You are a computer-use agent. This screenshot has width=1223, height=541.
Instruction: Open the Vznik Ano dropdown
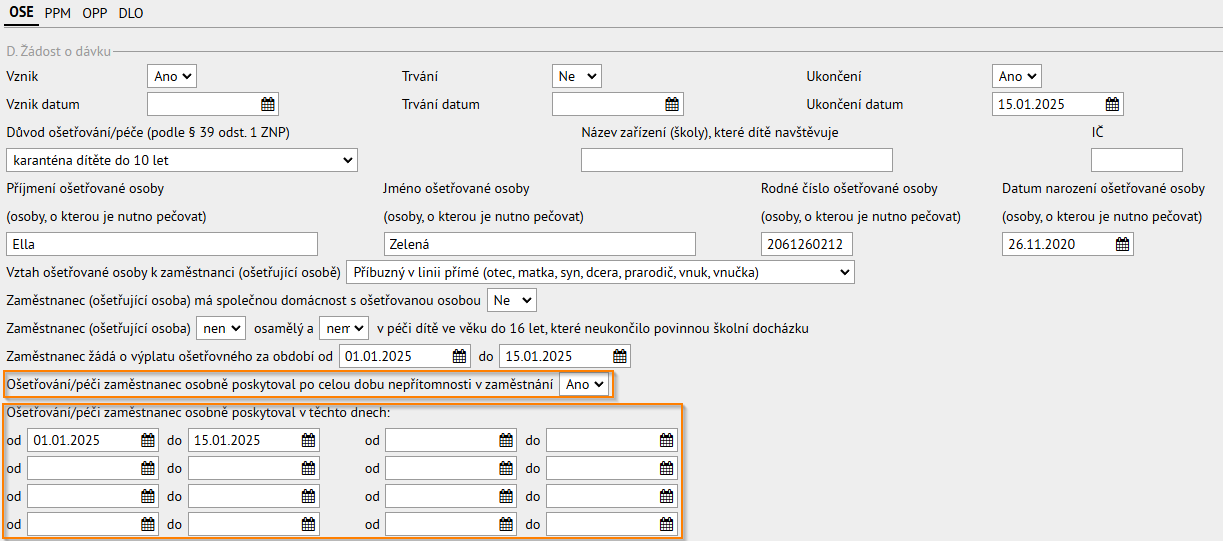click(x=172, y=76)
